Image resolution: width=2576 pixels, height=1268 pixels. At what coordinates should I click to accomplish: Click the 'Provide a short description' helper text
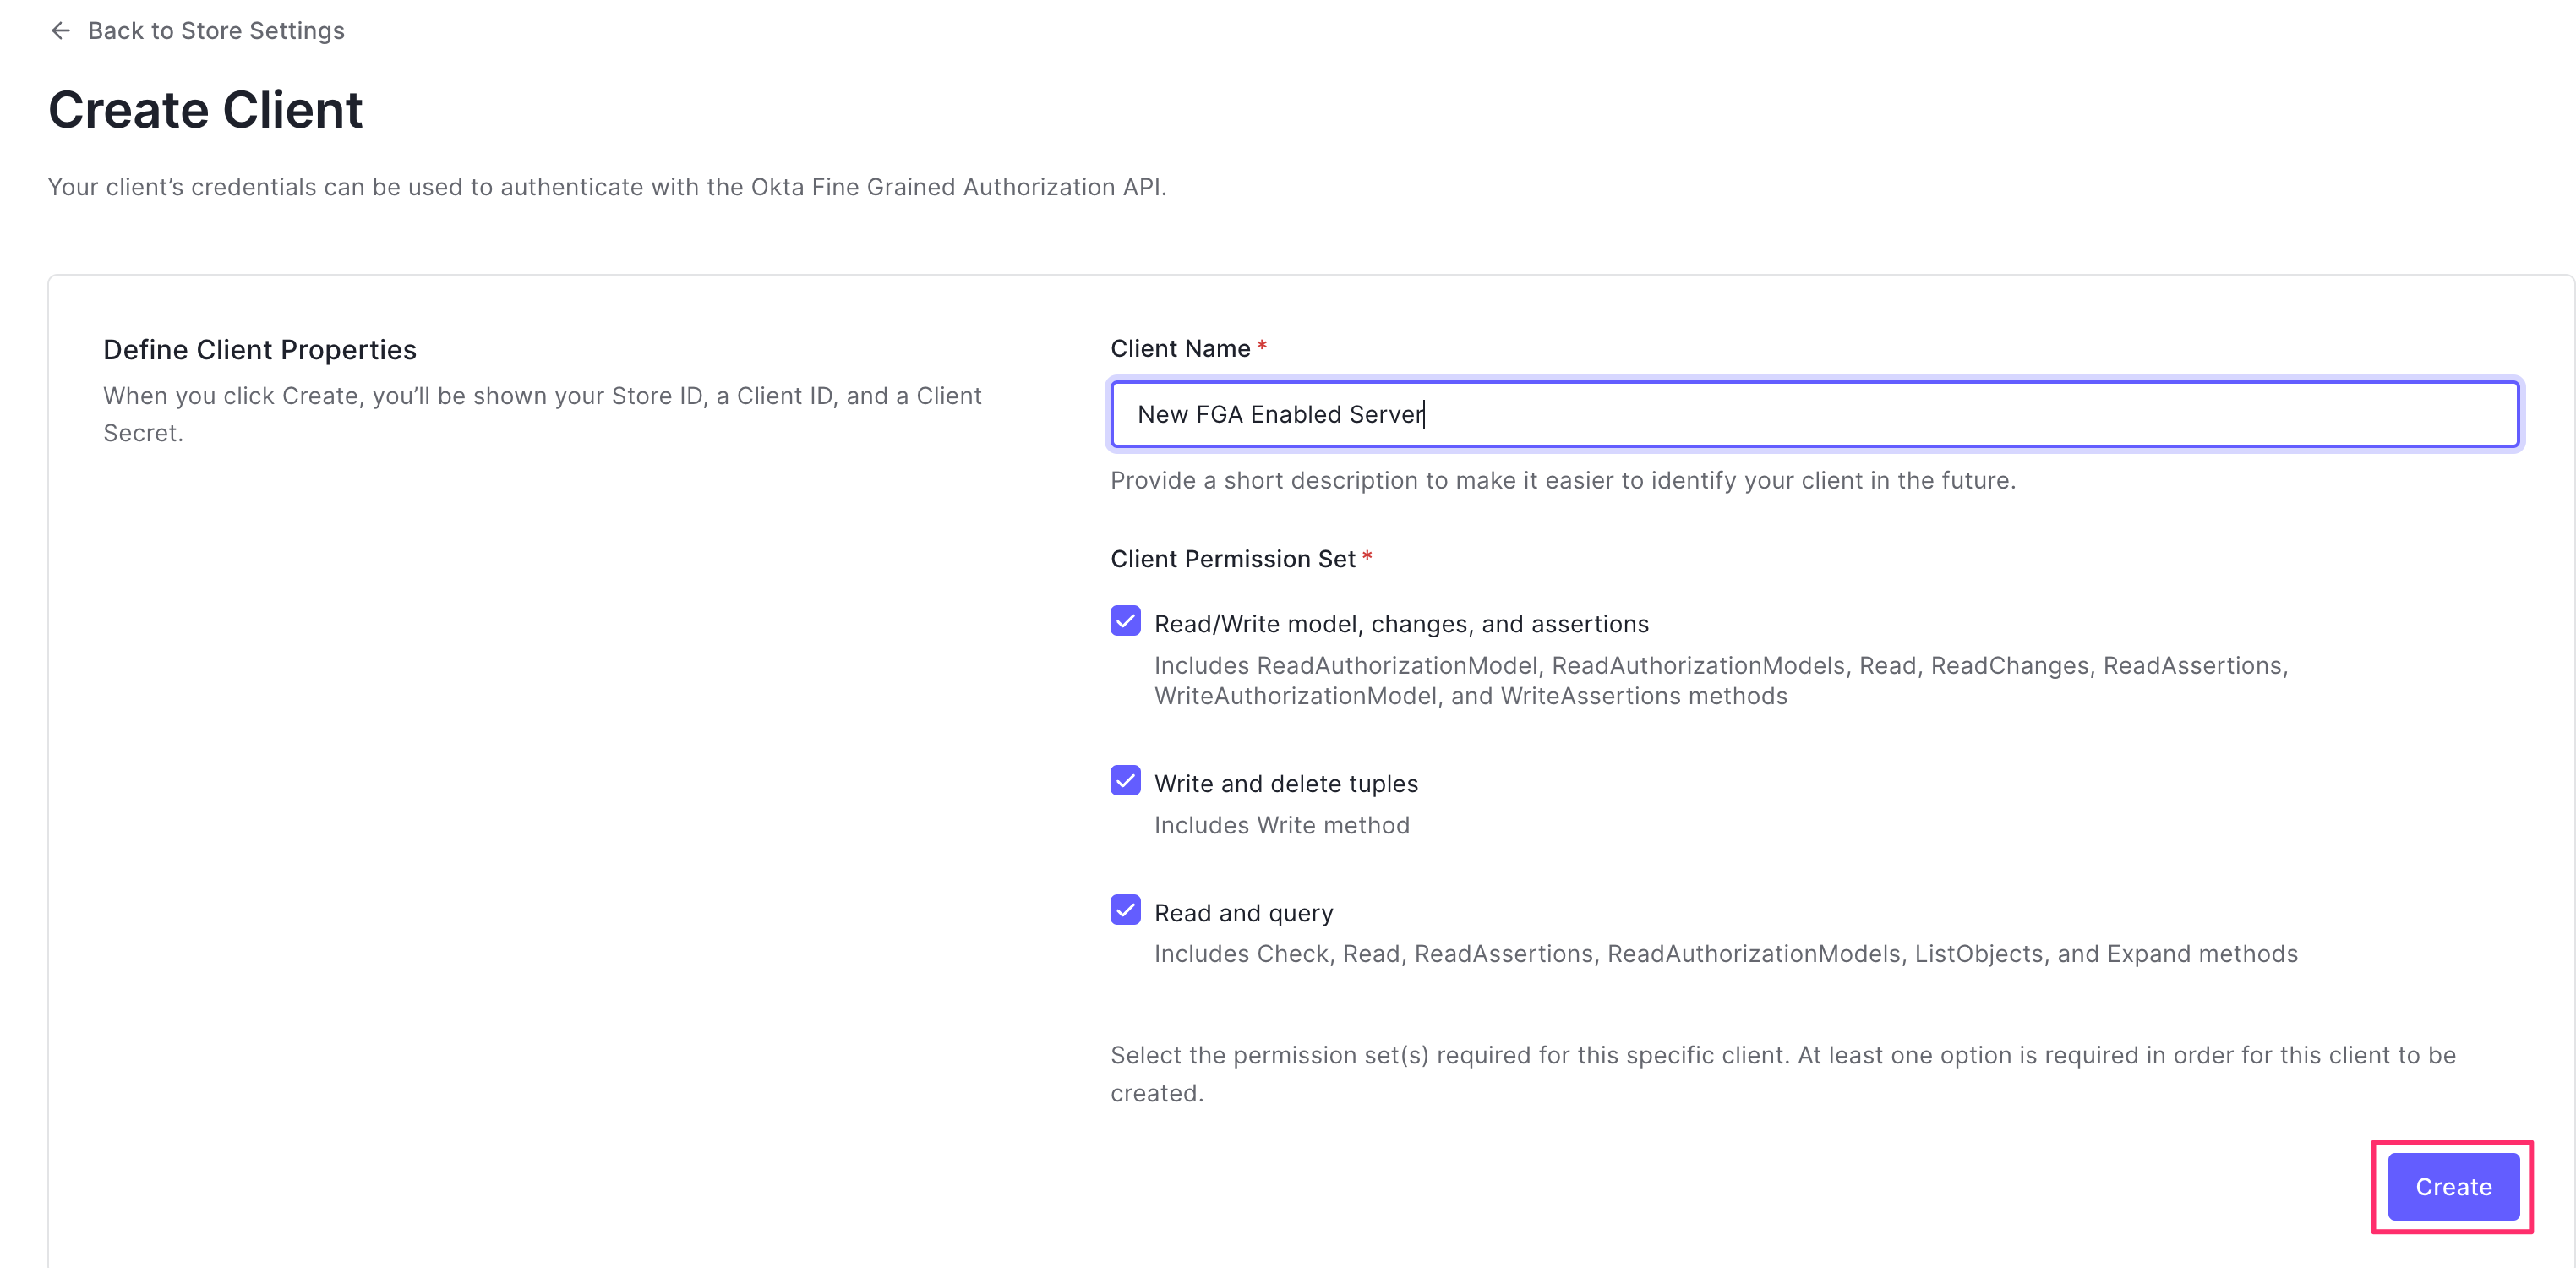pos(1562,480)
